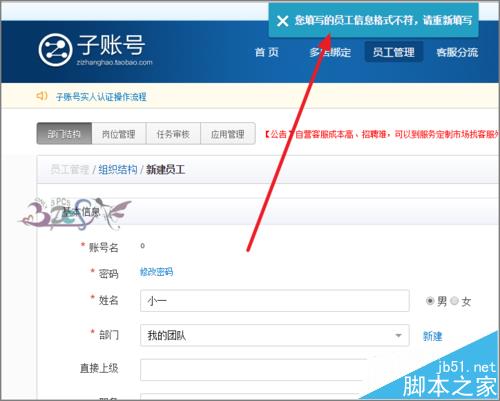Open the 首页 navigation item
Image resolution: width=500 pixels, height=401 pixels.
[x=267, y=52]
